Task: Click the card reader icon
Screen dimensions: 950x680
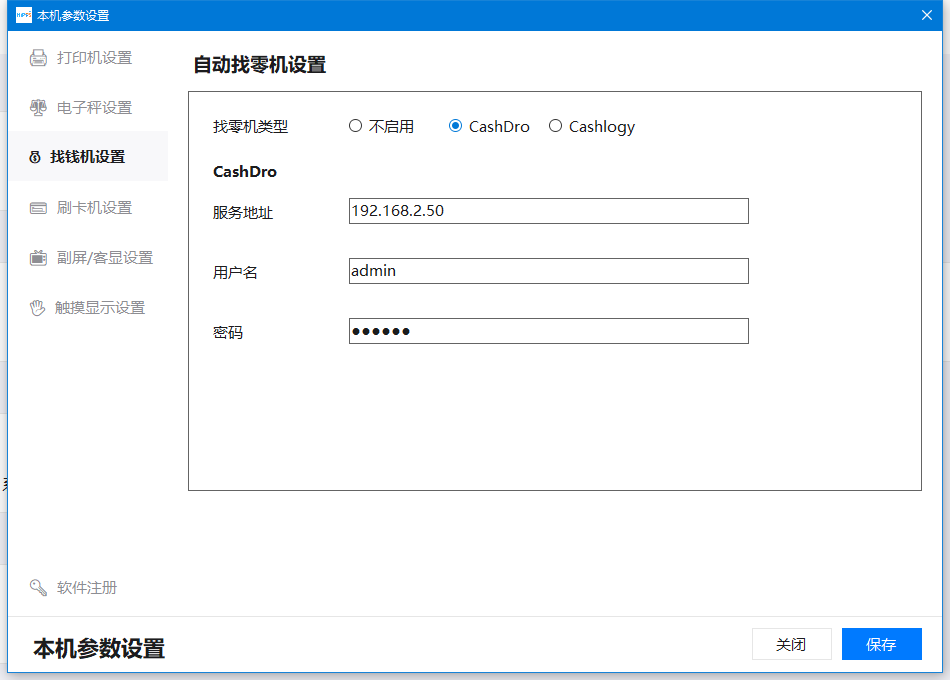Action: tap(38, 208)
